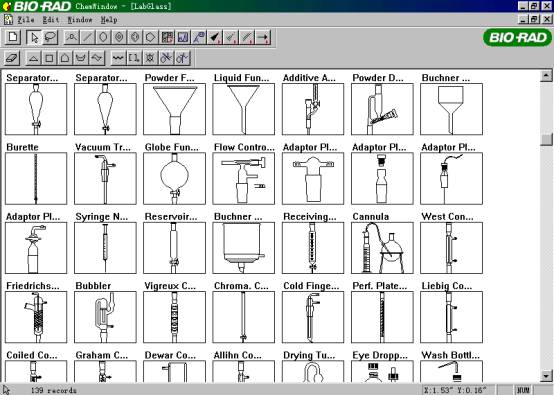This screenshot has height=395, width=554.
Task: Click the new document icon
Action: pos(13,37)
